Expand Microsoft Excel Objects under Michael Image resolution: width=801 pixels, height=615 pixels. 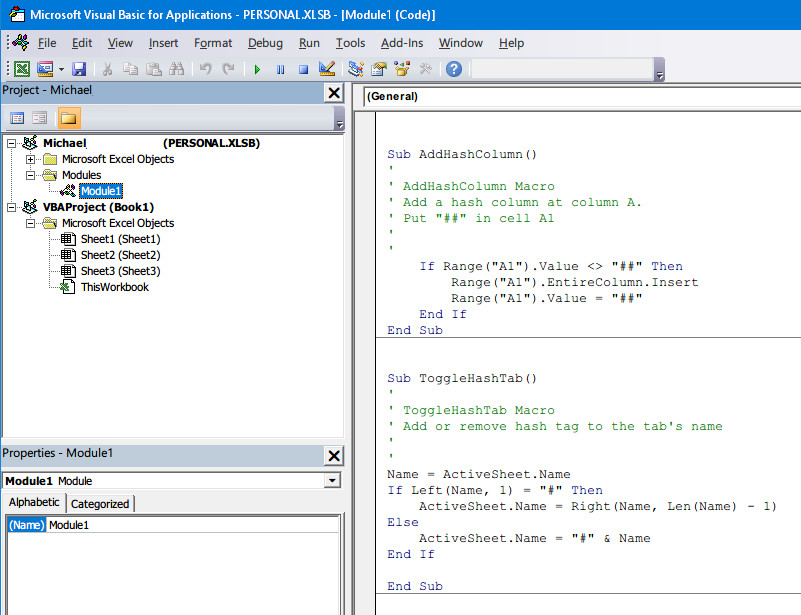[x=31, y=159]
